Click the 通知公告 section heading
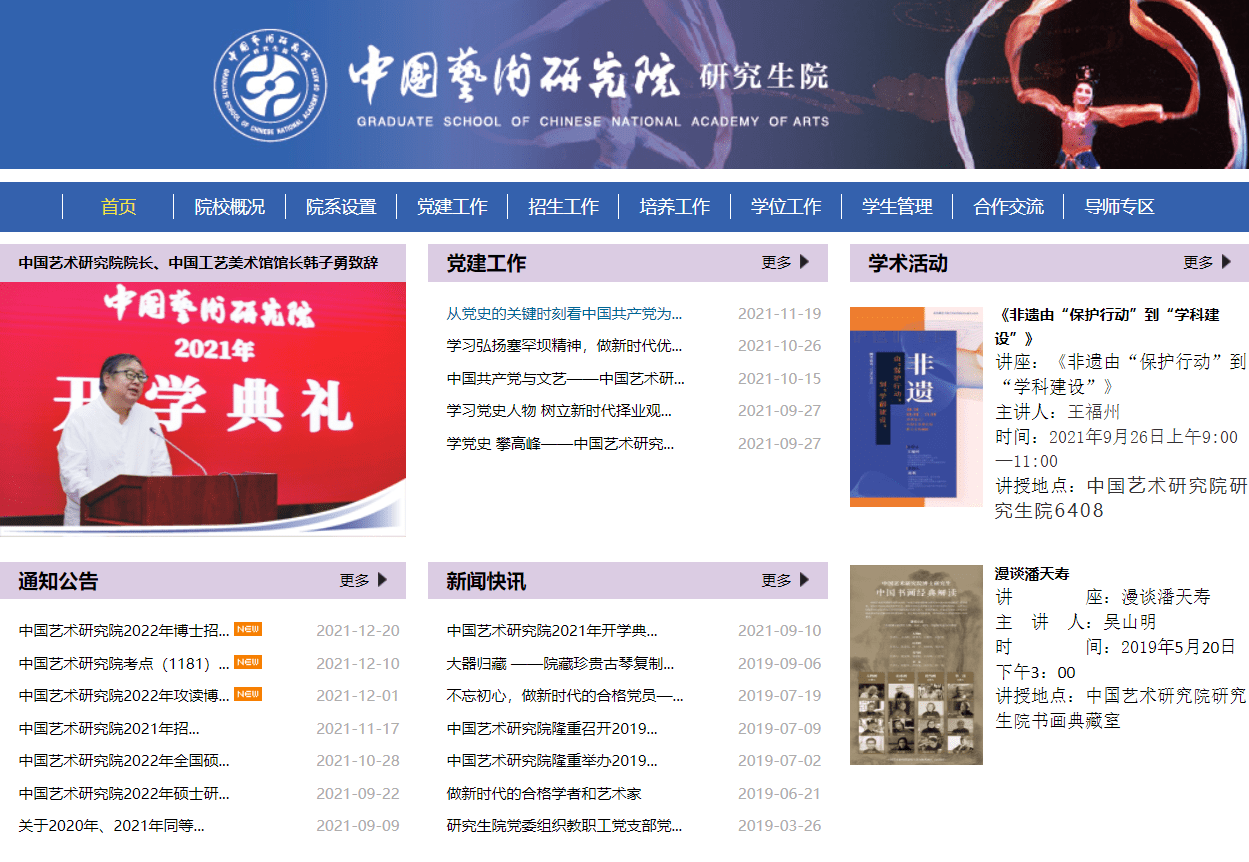The width and height of the screenshot is (1249, 862). click(58, 581)
